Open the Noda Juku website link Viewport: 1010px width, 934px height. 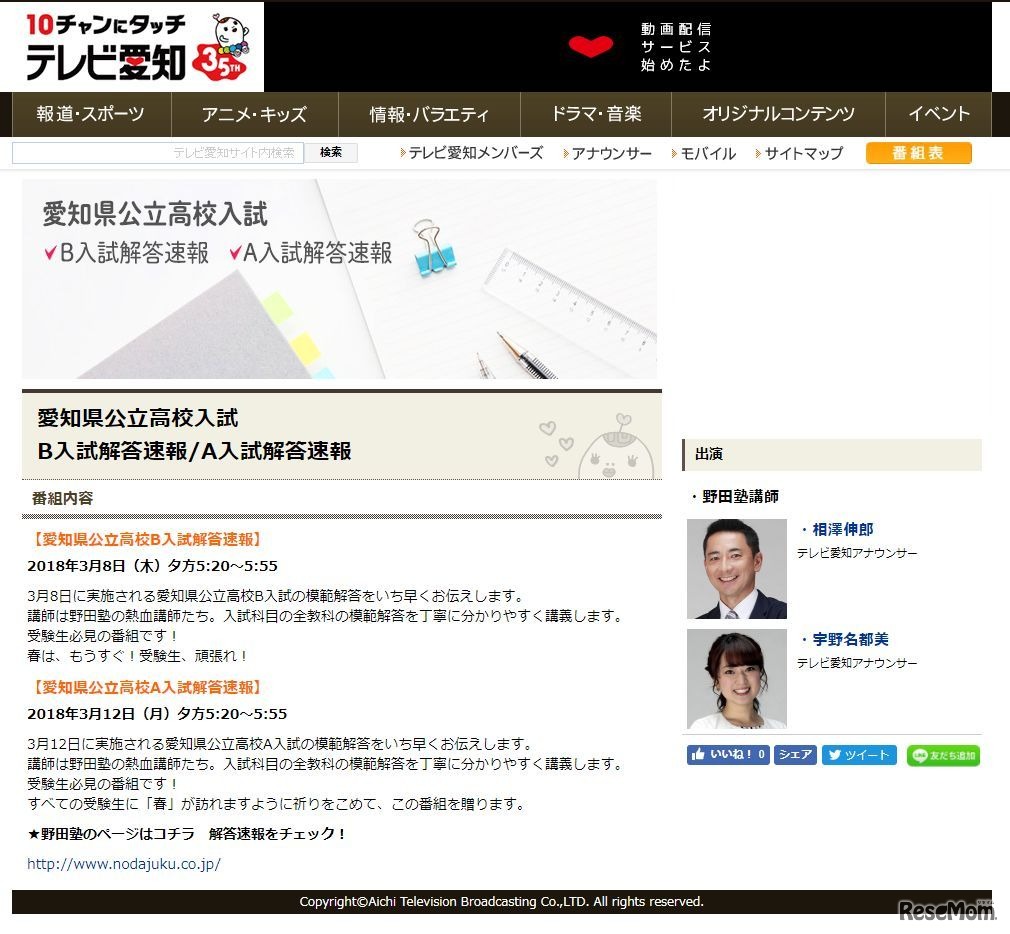click(123, 864)
